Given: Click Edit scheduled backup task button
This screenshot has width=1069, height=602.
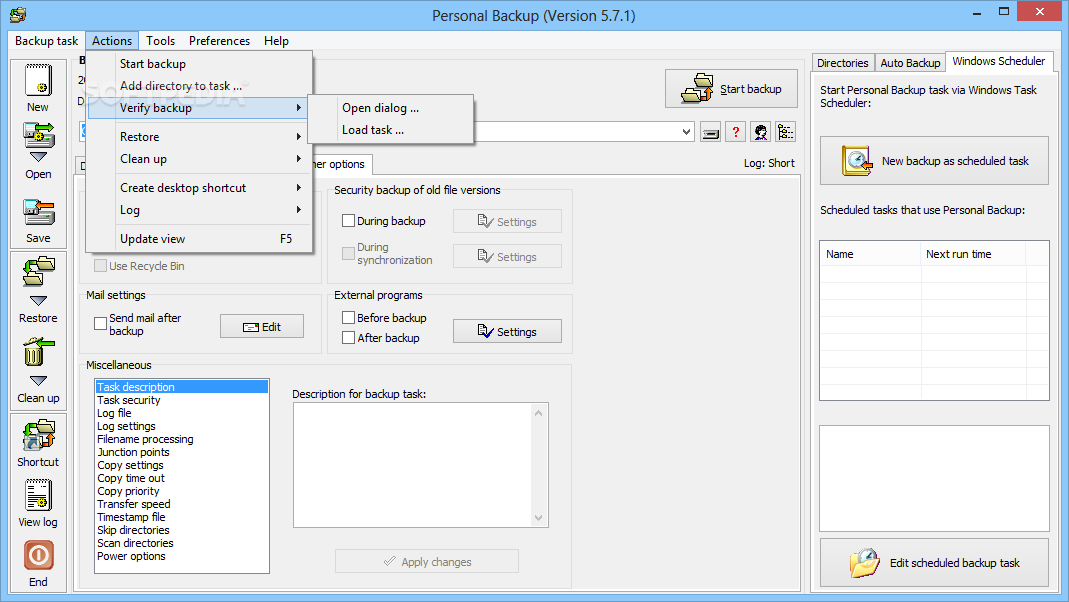Looking at the screenshot, I should 934,562.
